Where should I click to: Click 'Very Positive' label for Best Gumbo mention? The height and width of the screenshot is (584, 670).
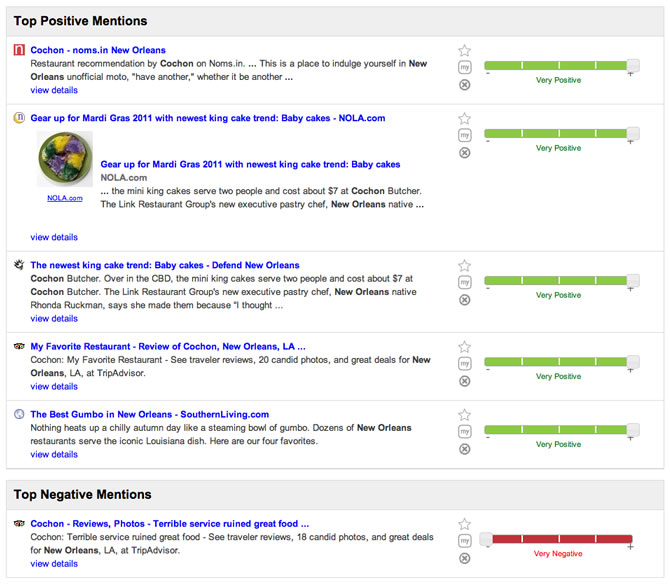pos(558,444)
